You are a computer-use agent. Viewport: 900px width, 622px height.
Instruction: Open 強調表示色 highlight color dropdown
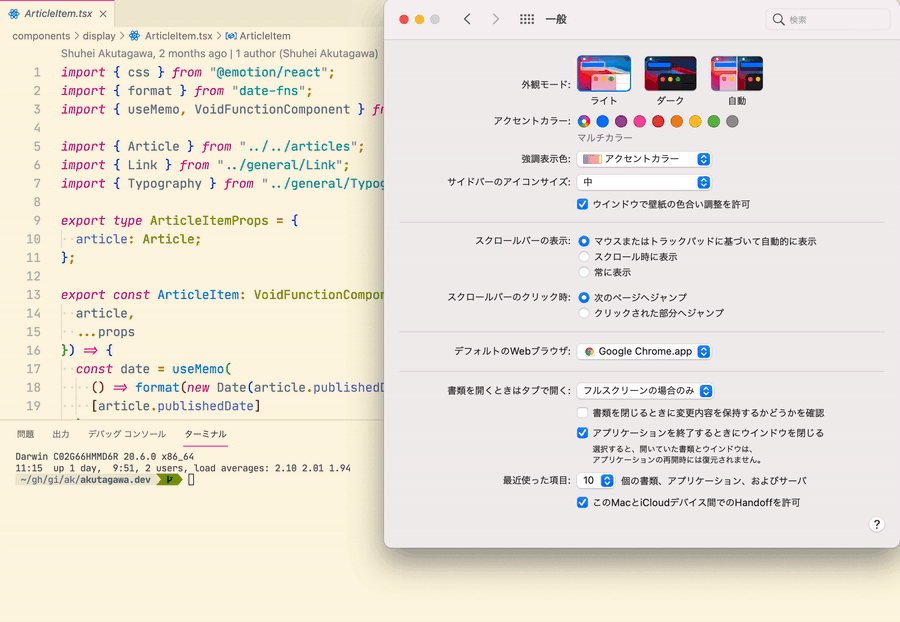[644, 159]
